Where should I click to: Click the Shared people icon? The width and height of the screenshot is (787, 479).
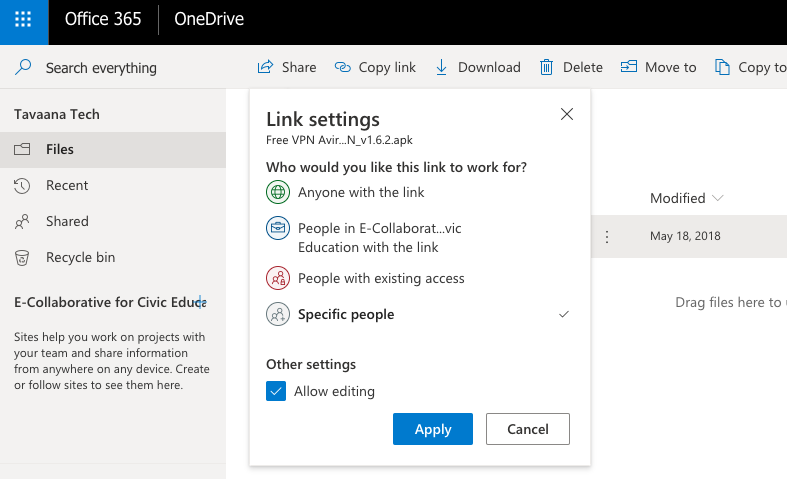22,222
